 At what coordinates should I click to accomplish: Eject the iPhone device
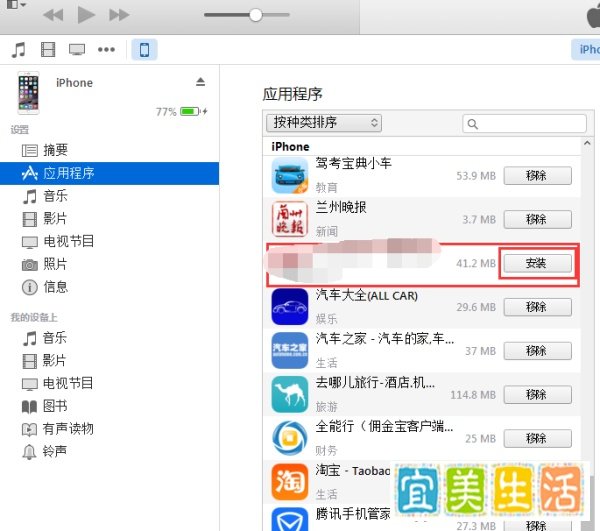(x=201, y=81)
